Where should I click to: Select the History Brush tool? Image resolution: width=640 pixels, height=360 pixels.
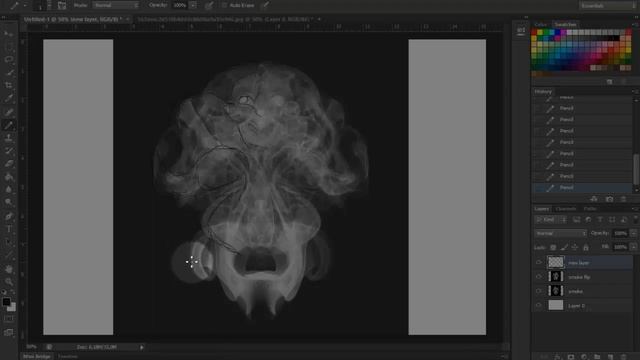pos(9,151)
